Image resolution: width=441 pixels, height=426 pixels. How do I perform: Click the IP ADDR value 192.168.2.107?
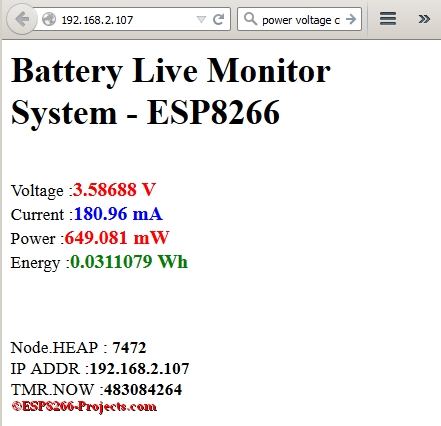click(140, 369)
